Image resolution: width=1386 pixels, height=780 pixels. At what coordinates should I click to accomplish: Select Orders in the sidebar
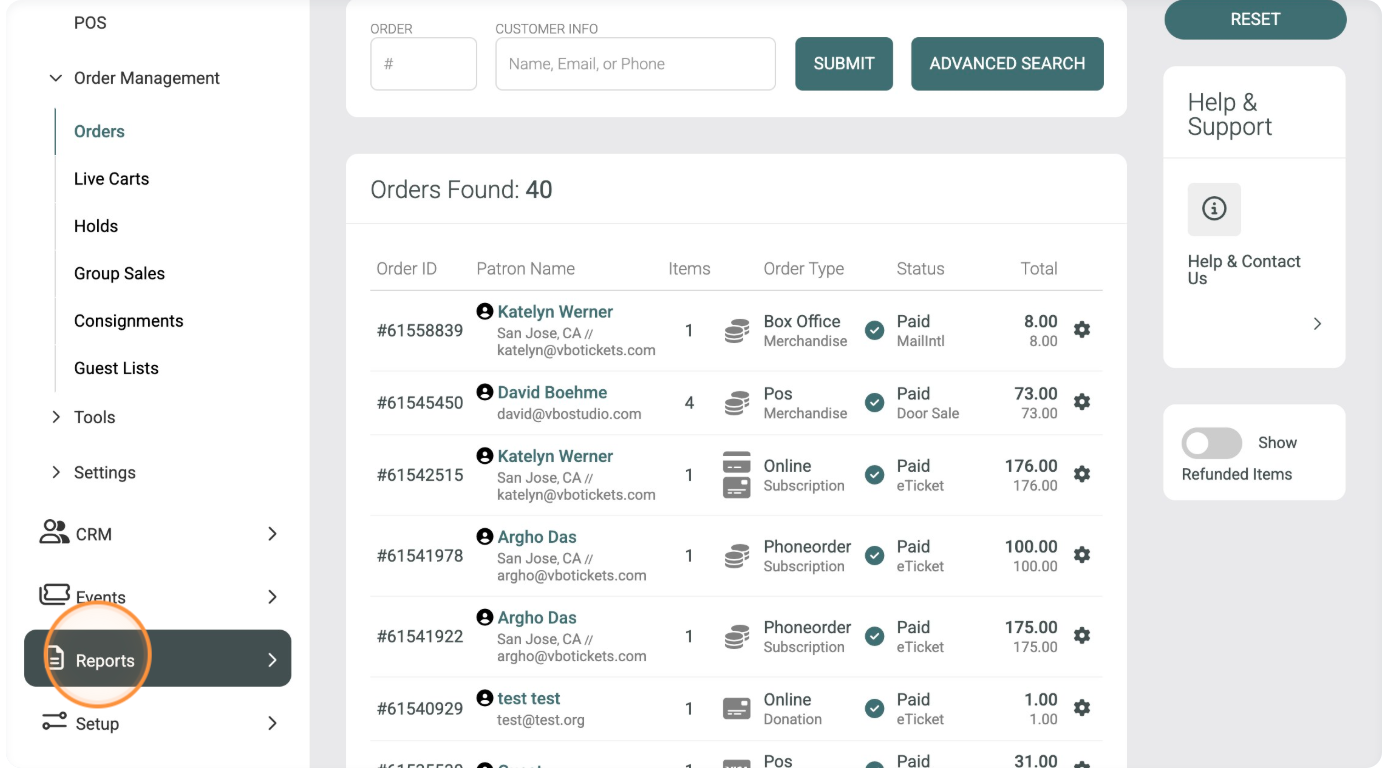(99, 131)
